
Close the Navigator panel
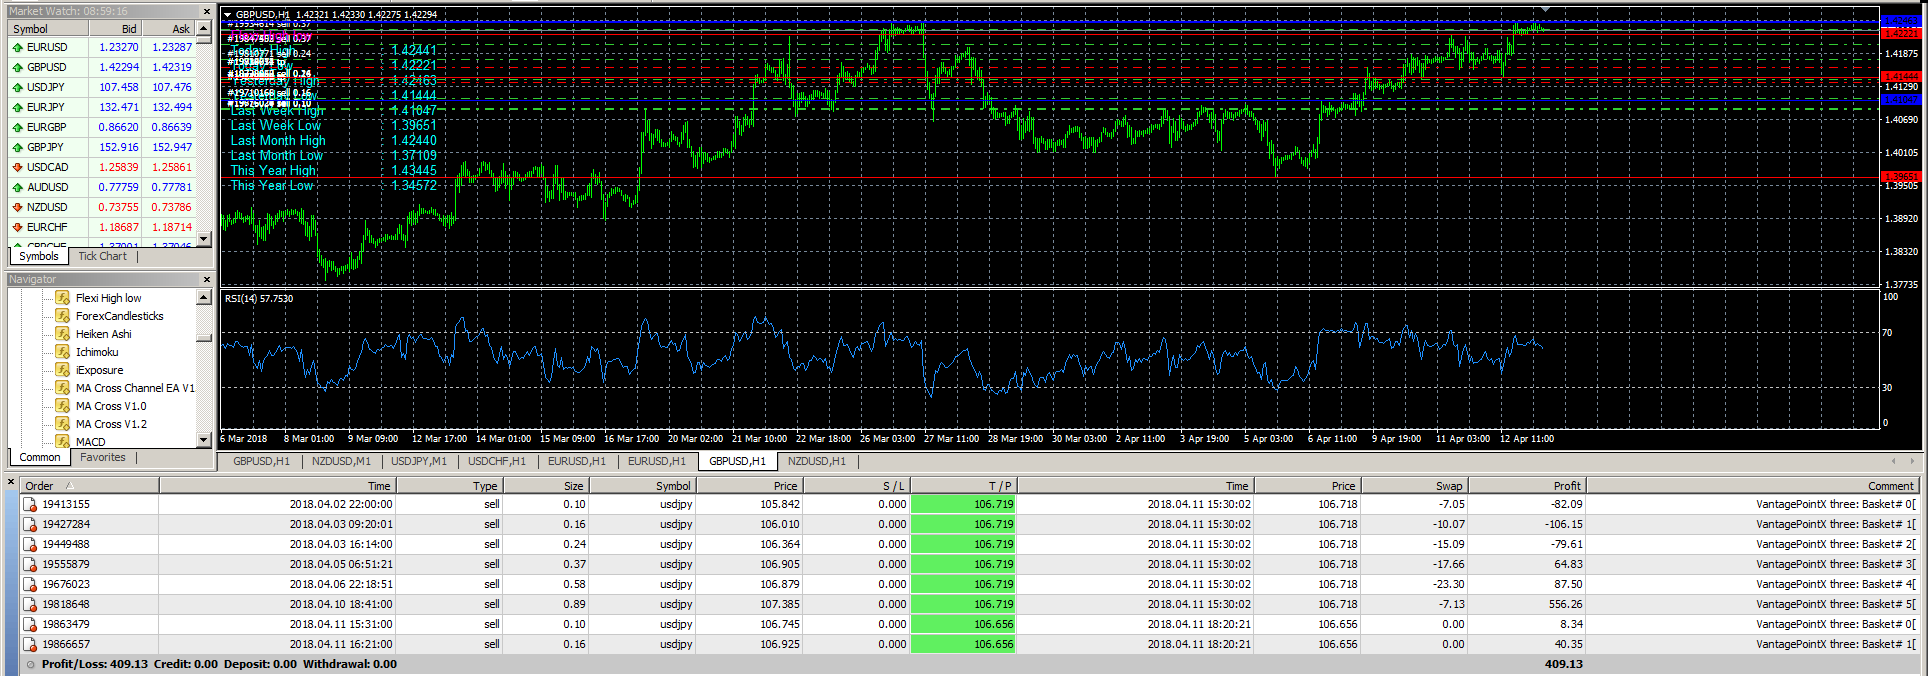207,280
